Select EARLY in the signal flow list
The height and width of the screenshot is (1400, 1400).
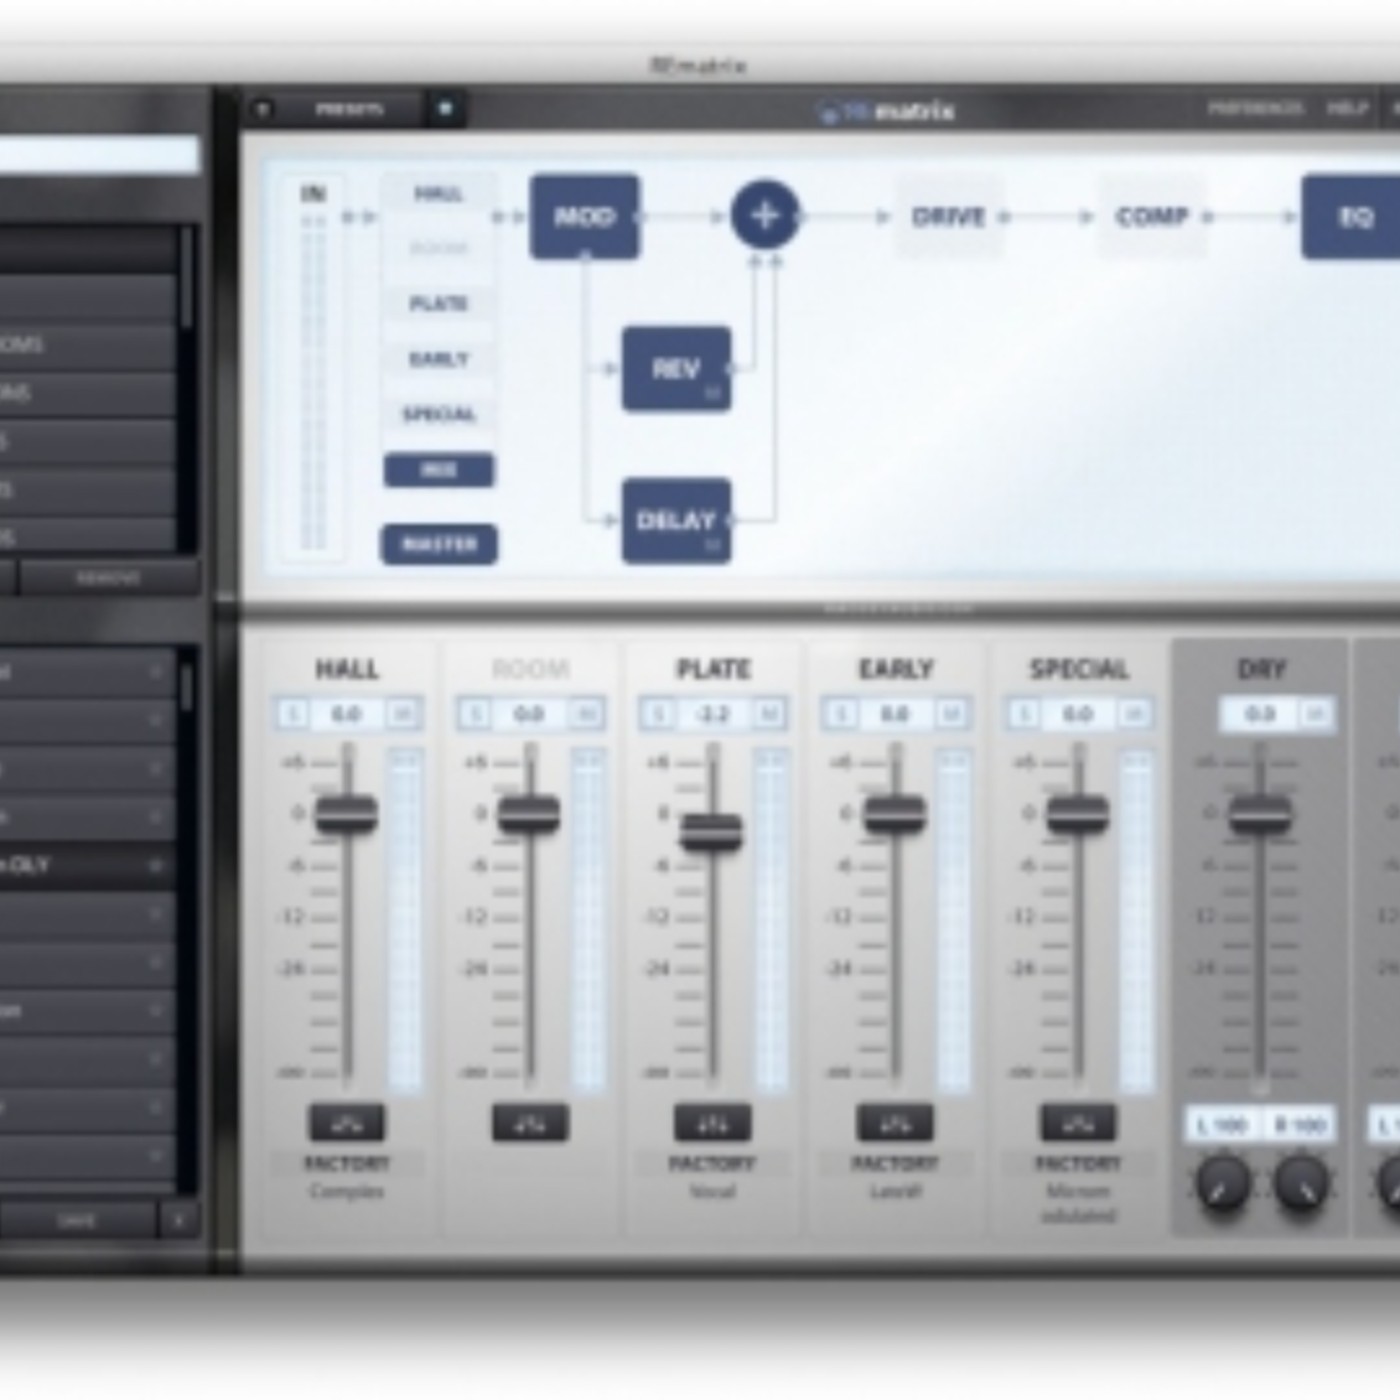(439, 358)
